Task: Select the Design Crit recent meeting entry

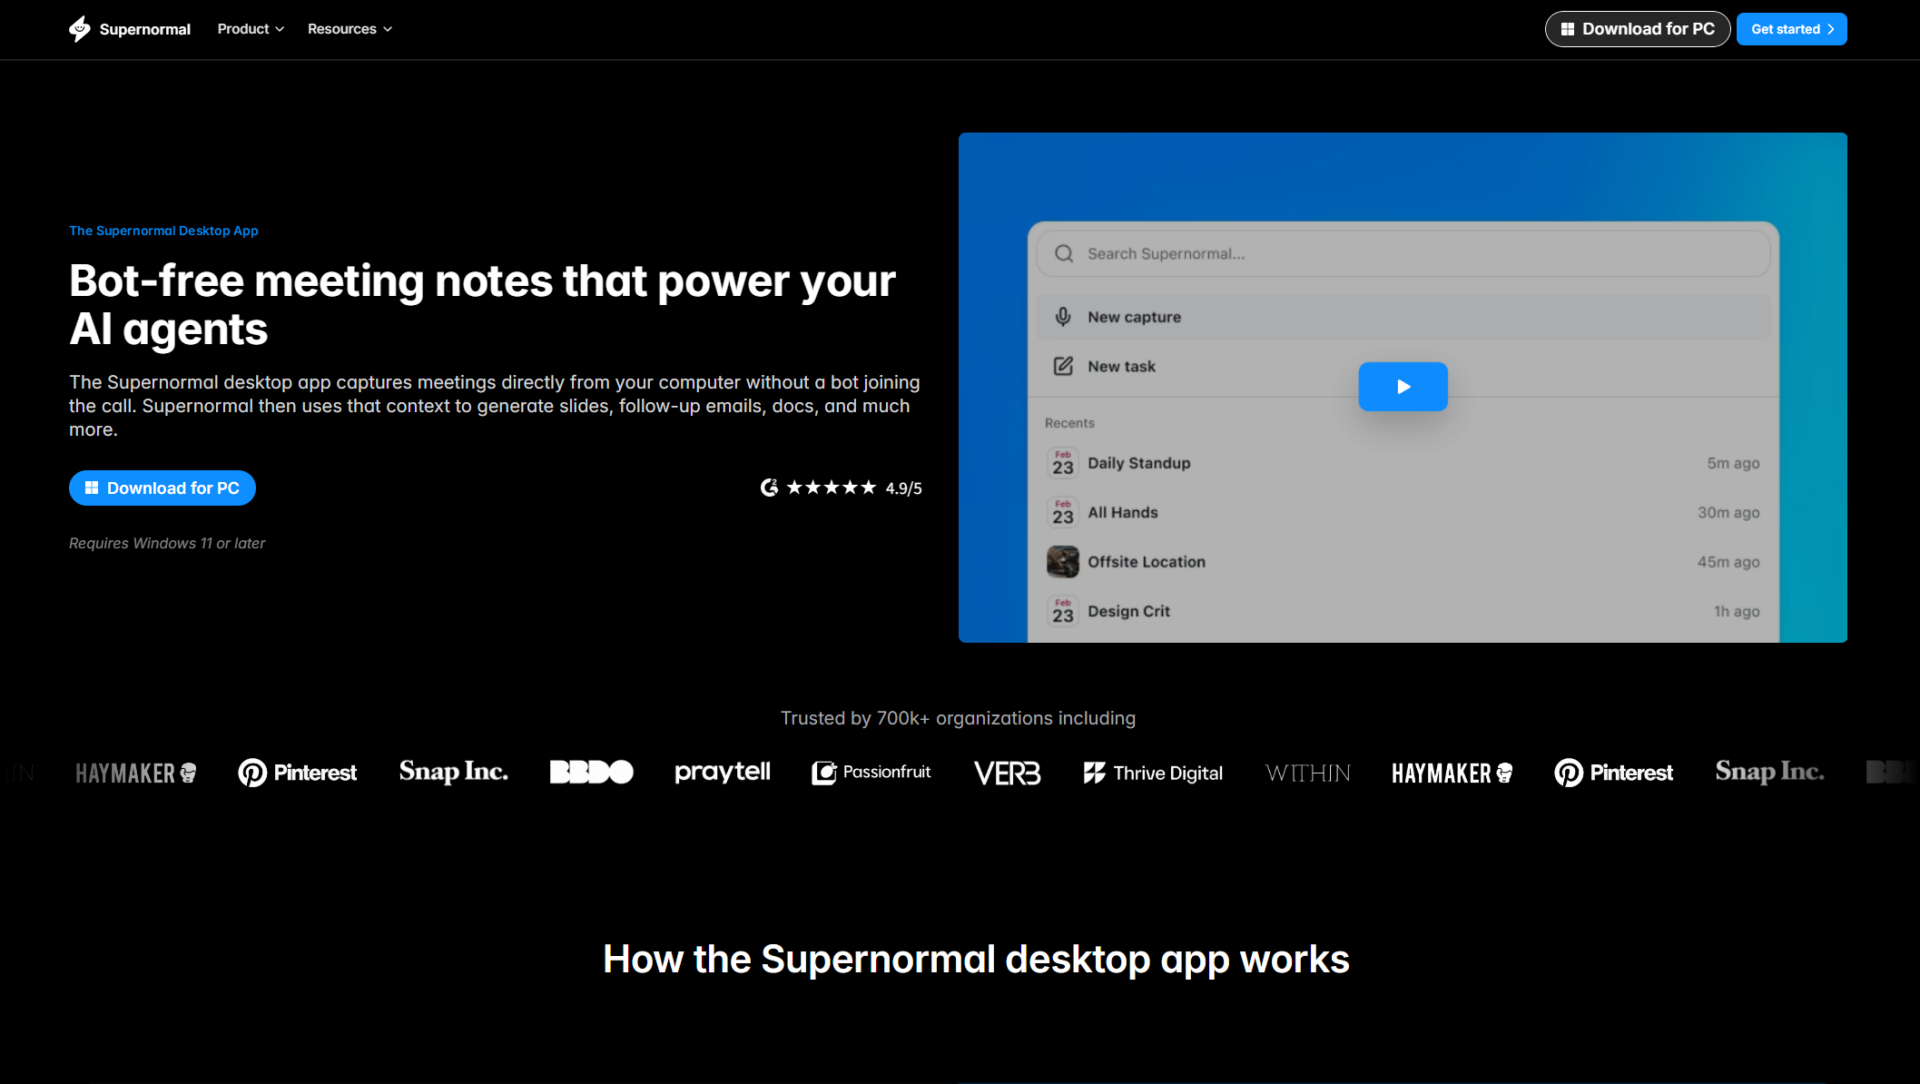Action: (x=1128, y=611)
